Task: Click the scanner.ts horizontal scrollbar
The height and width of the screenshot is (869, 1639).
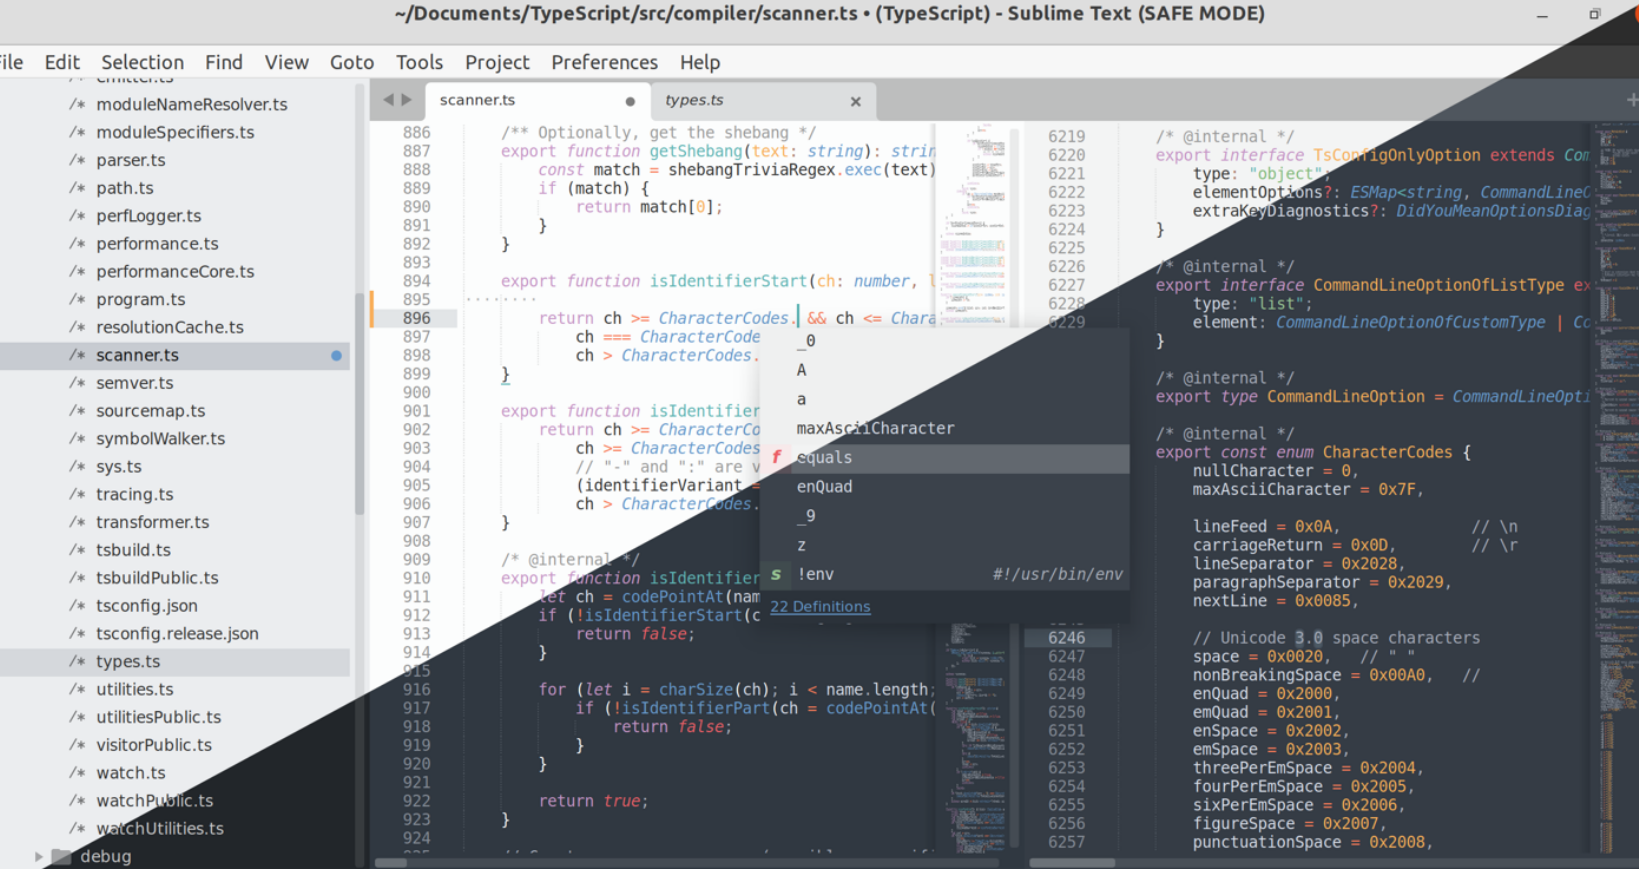Action: [391, 862]
